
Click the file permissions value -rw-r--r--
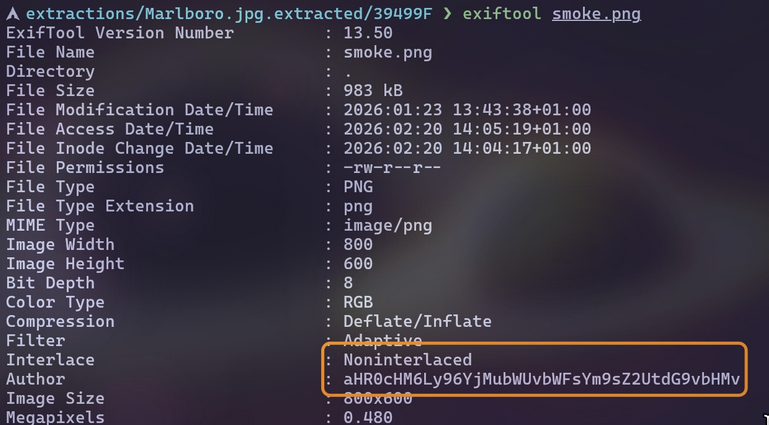pos(392,168)
